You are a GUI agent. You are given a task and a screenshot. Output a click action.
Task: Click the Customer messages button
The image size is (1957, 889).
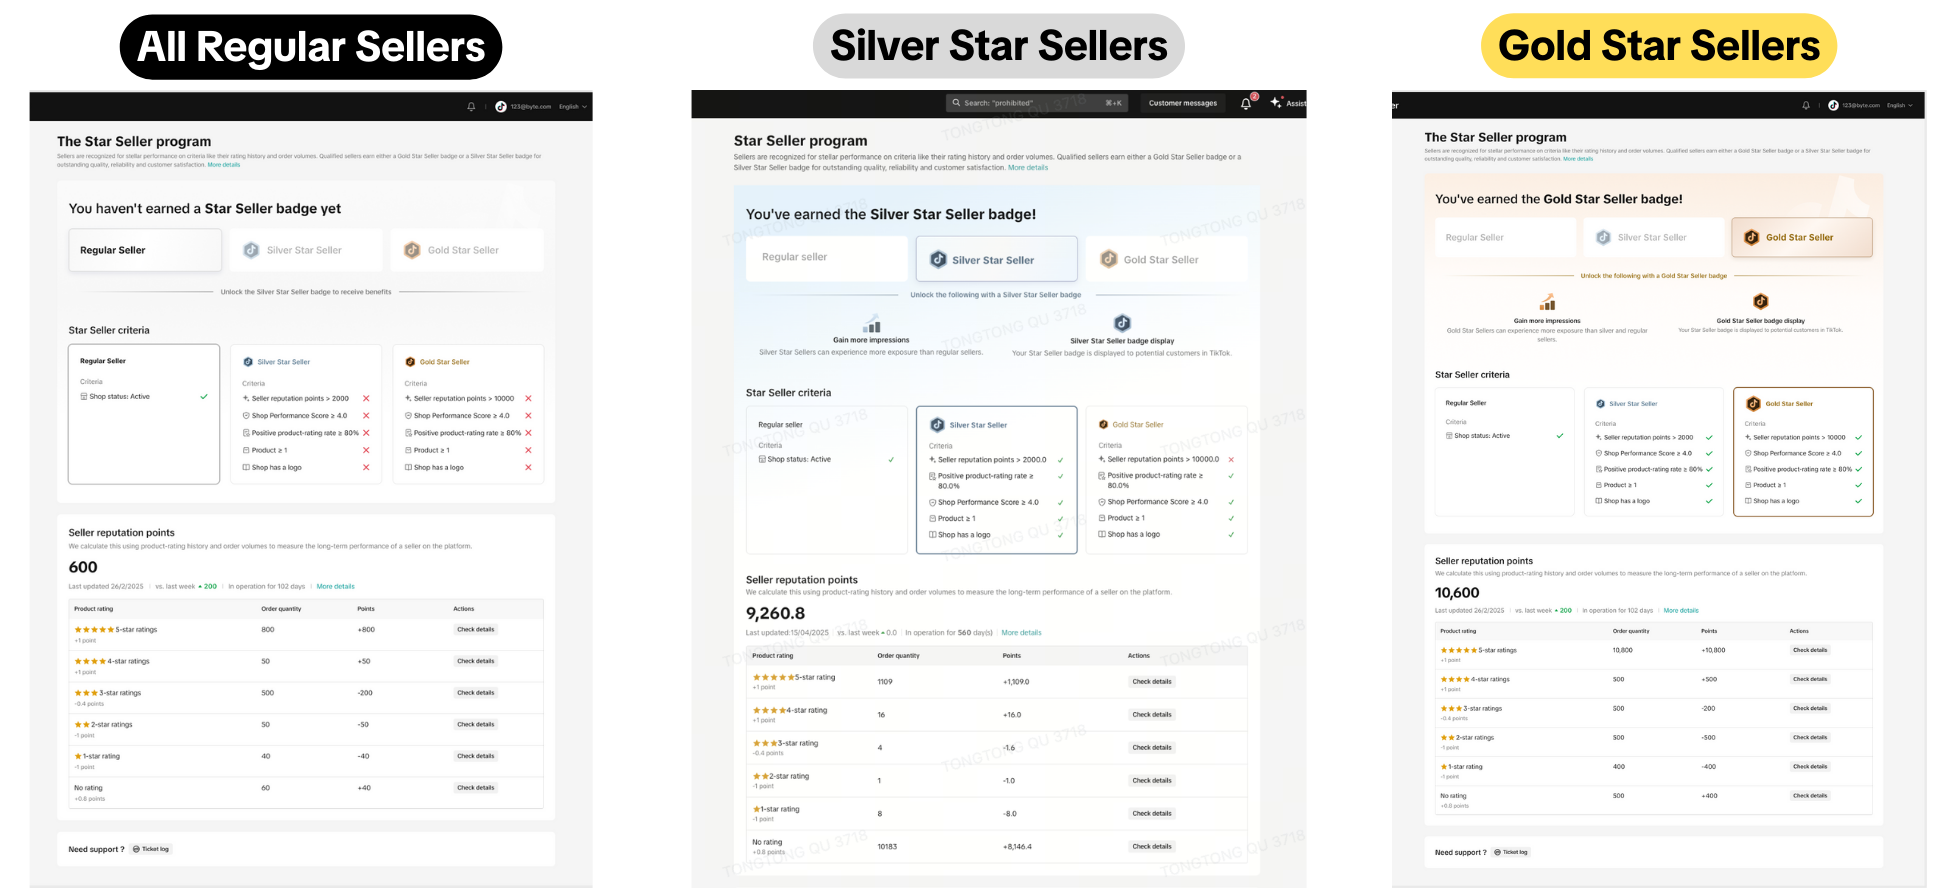click(x=1183, y=103)
